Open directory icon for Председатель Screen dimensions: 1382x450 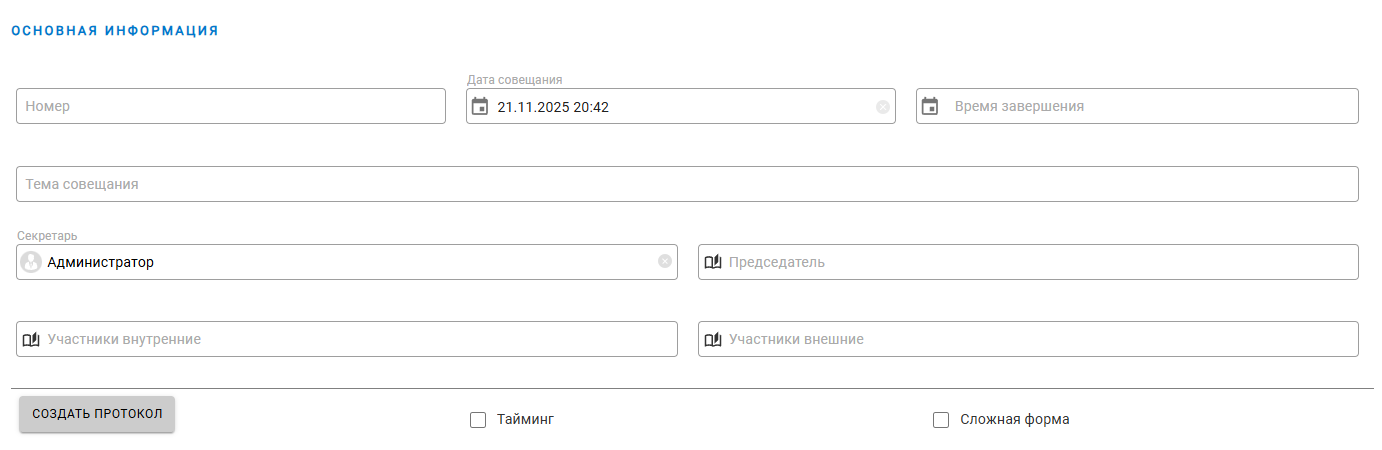713,262
